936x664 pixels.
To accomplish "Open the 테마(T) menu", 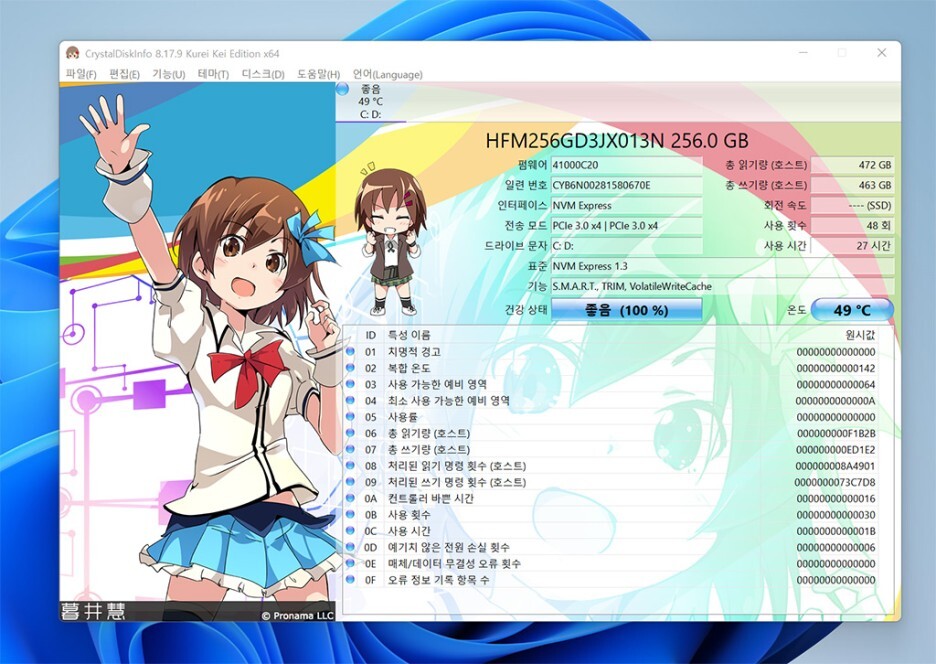I will [213, 74].
